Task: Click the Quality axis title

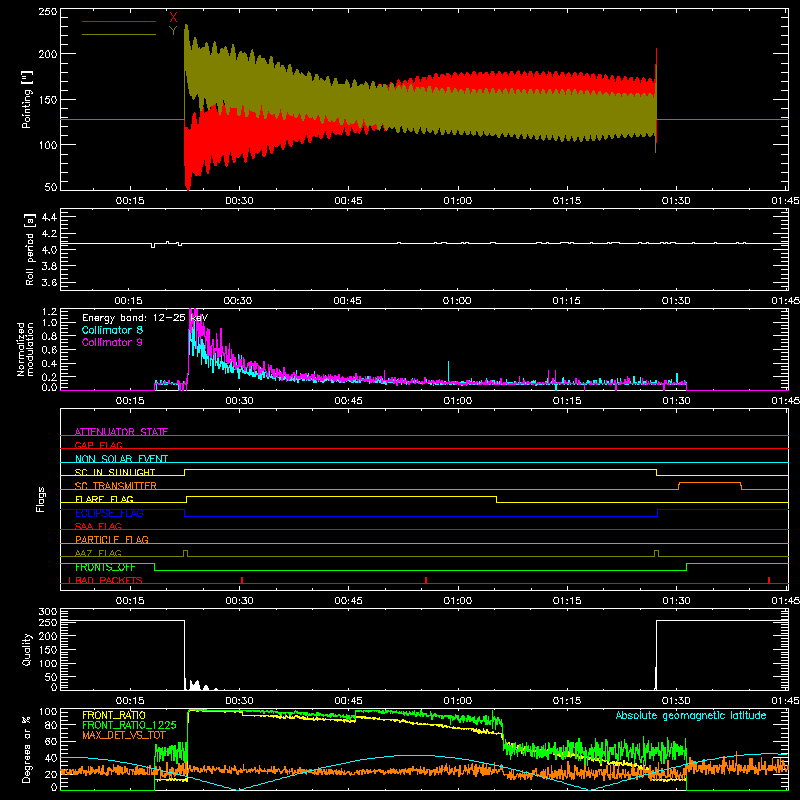Action: pos(27,649)
